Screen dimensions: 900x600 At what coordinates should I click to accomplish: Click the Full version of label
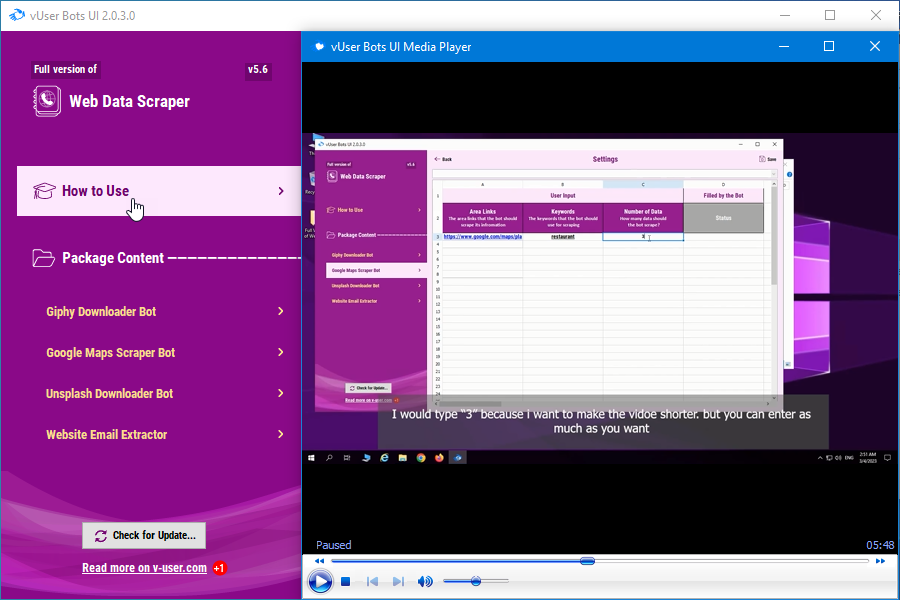pos(65,69)
